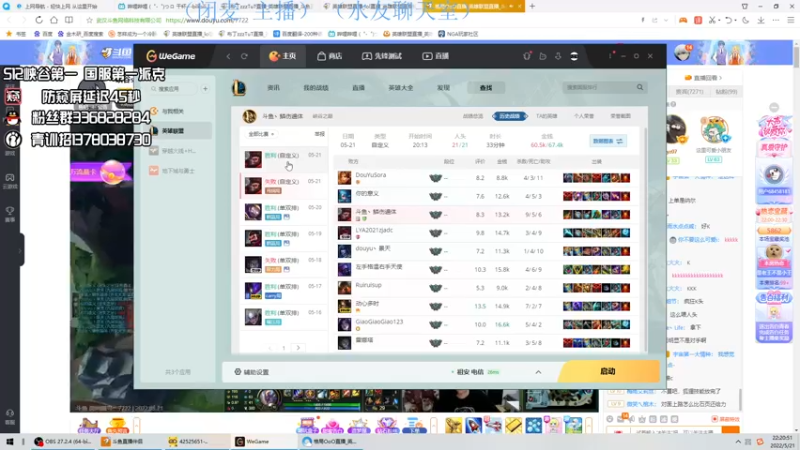
Task: Switch to the TA的英雄 tab
Action: tap(546, 116)
